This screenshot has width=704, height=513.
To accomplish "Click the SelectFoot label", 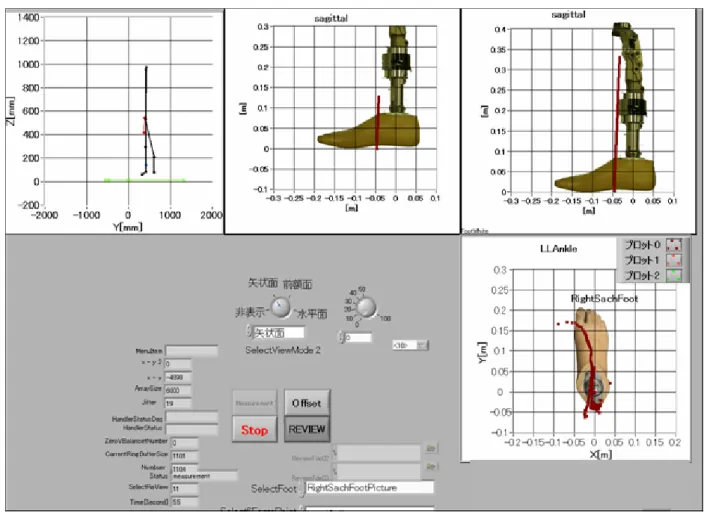I will 274,488.
